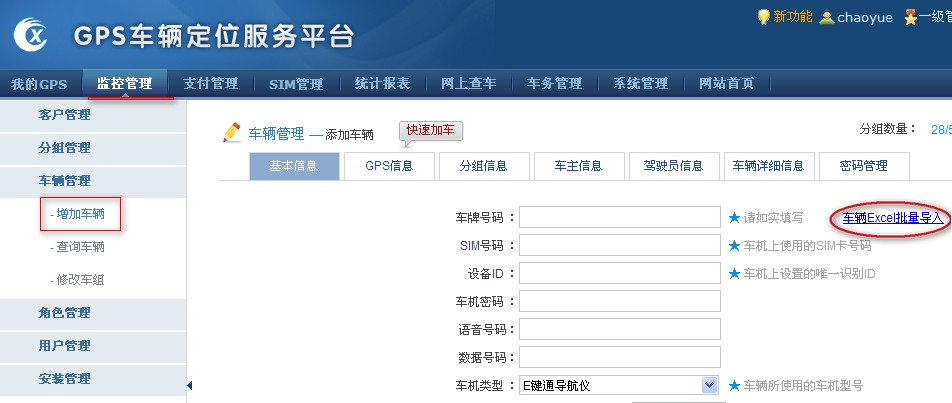This screenshot has height=403, width=952.
Task: Switch to the 密码管理 tab
Action: (x=863, y=166)
